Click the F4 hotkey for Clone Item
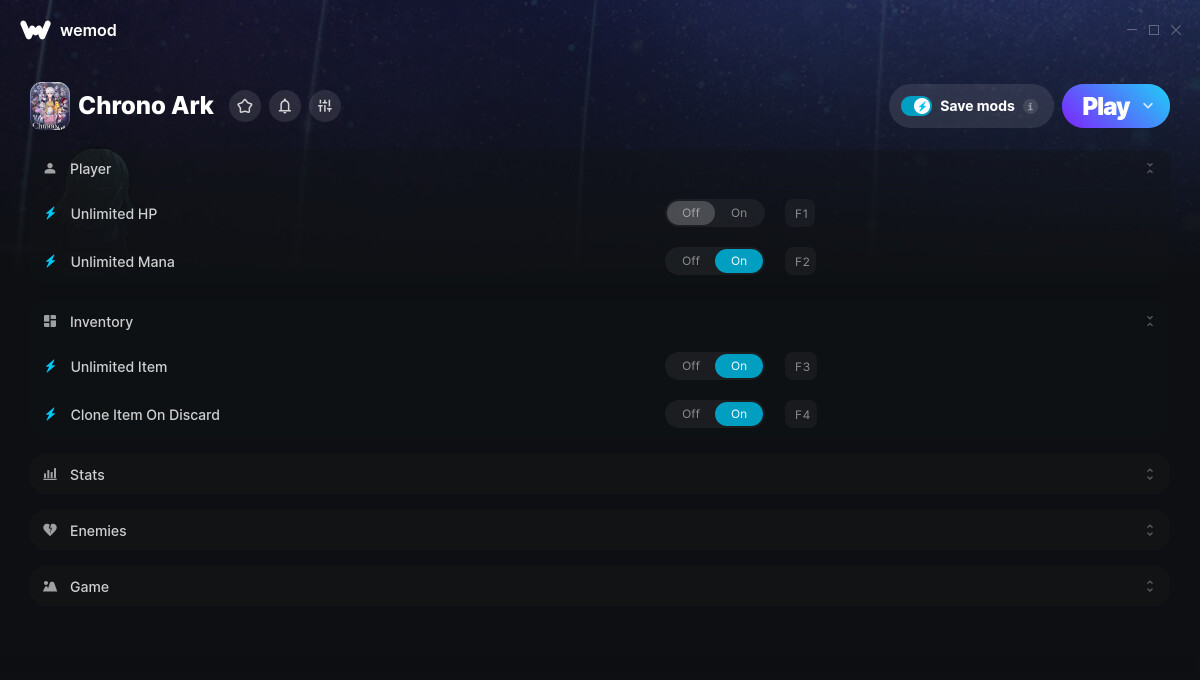1200x680 pixels. coord(802,414)
